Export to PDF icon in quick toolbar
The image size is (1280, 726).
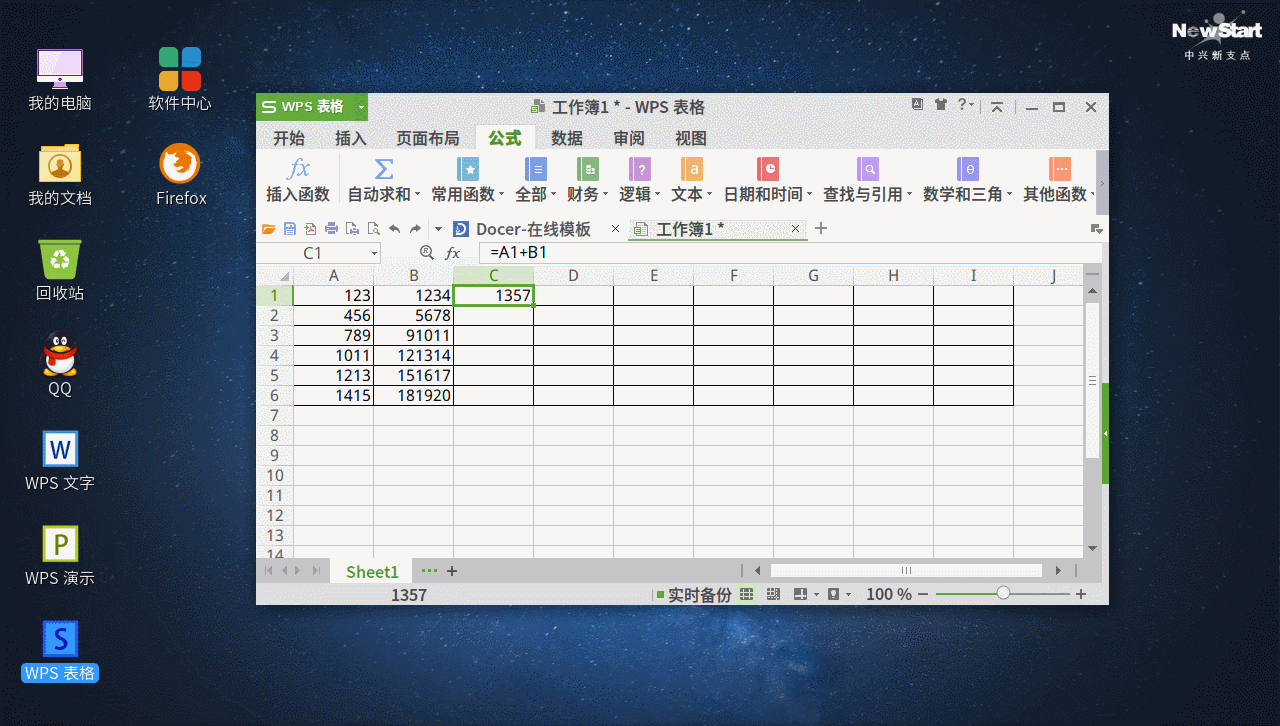(x=311, y=229)
